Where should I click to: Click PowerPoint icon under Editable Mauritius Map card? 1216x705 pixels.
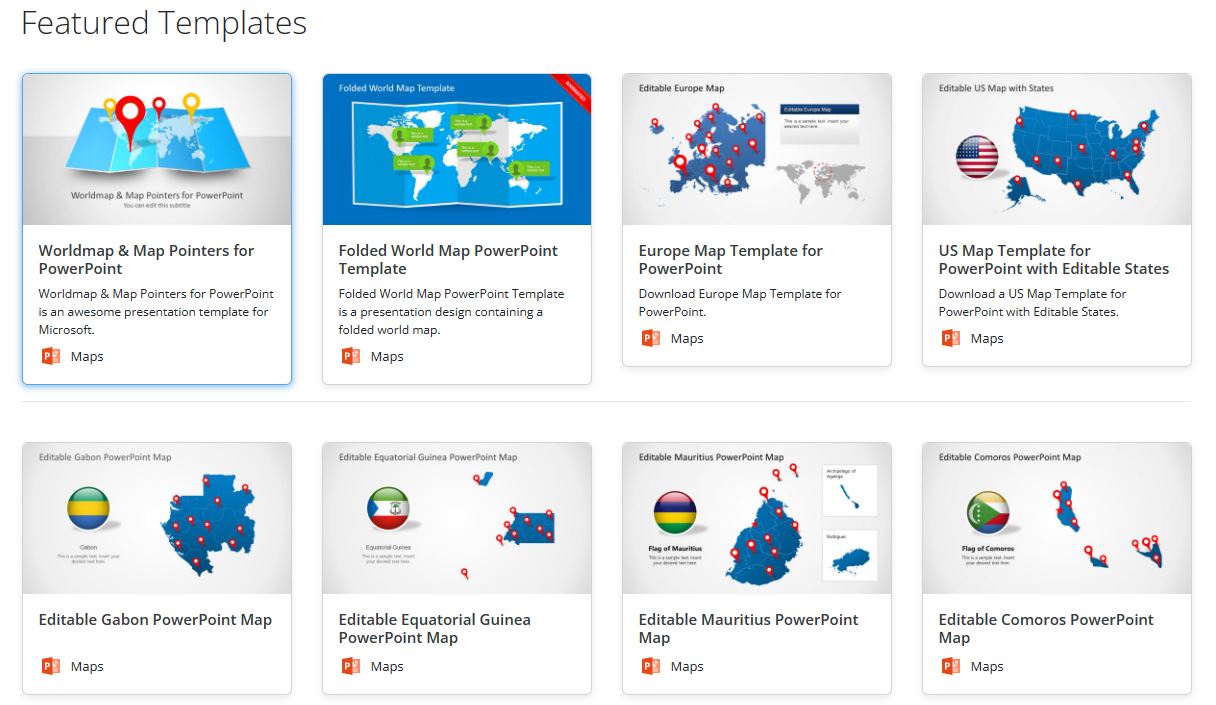tap(651, 666)
